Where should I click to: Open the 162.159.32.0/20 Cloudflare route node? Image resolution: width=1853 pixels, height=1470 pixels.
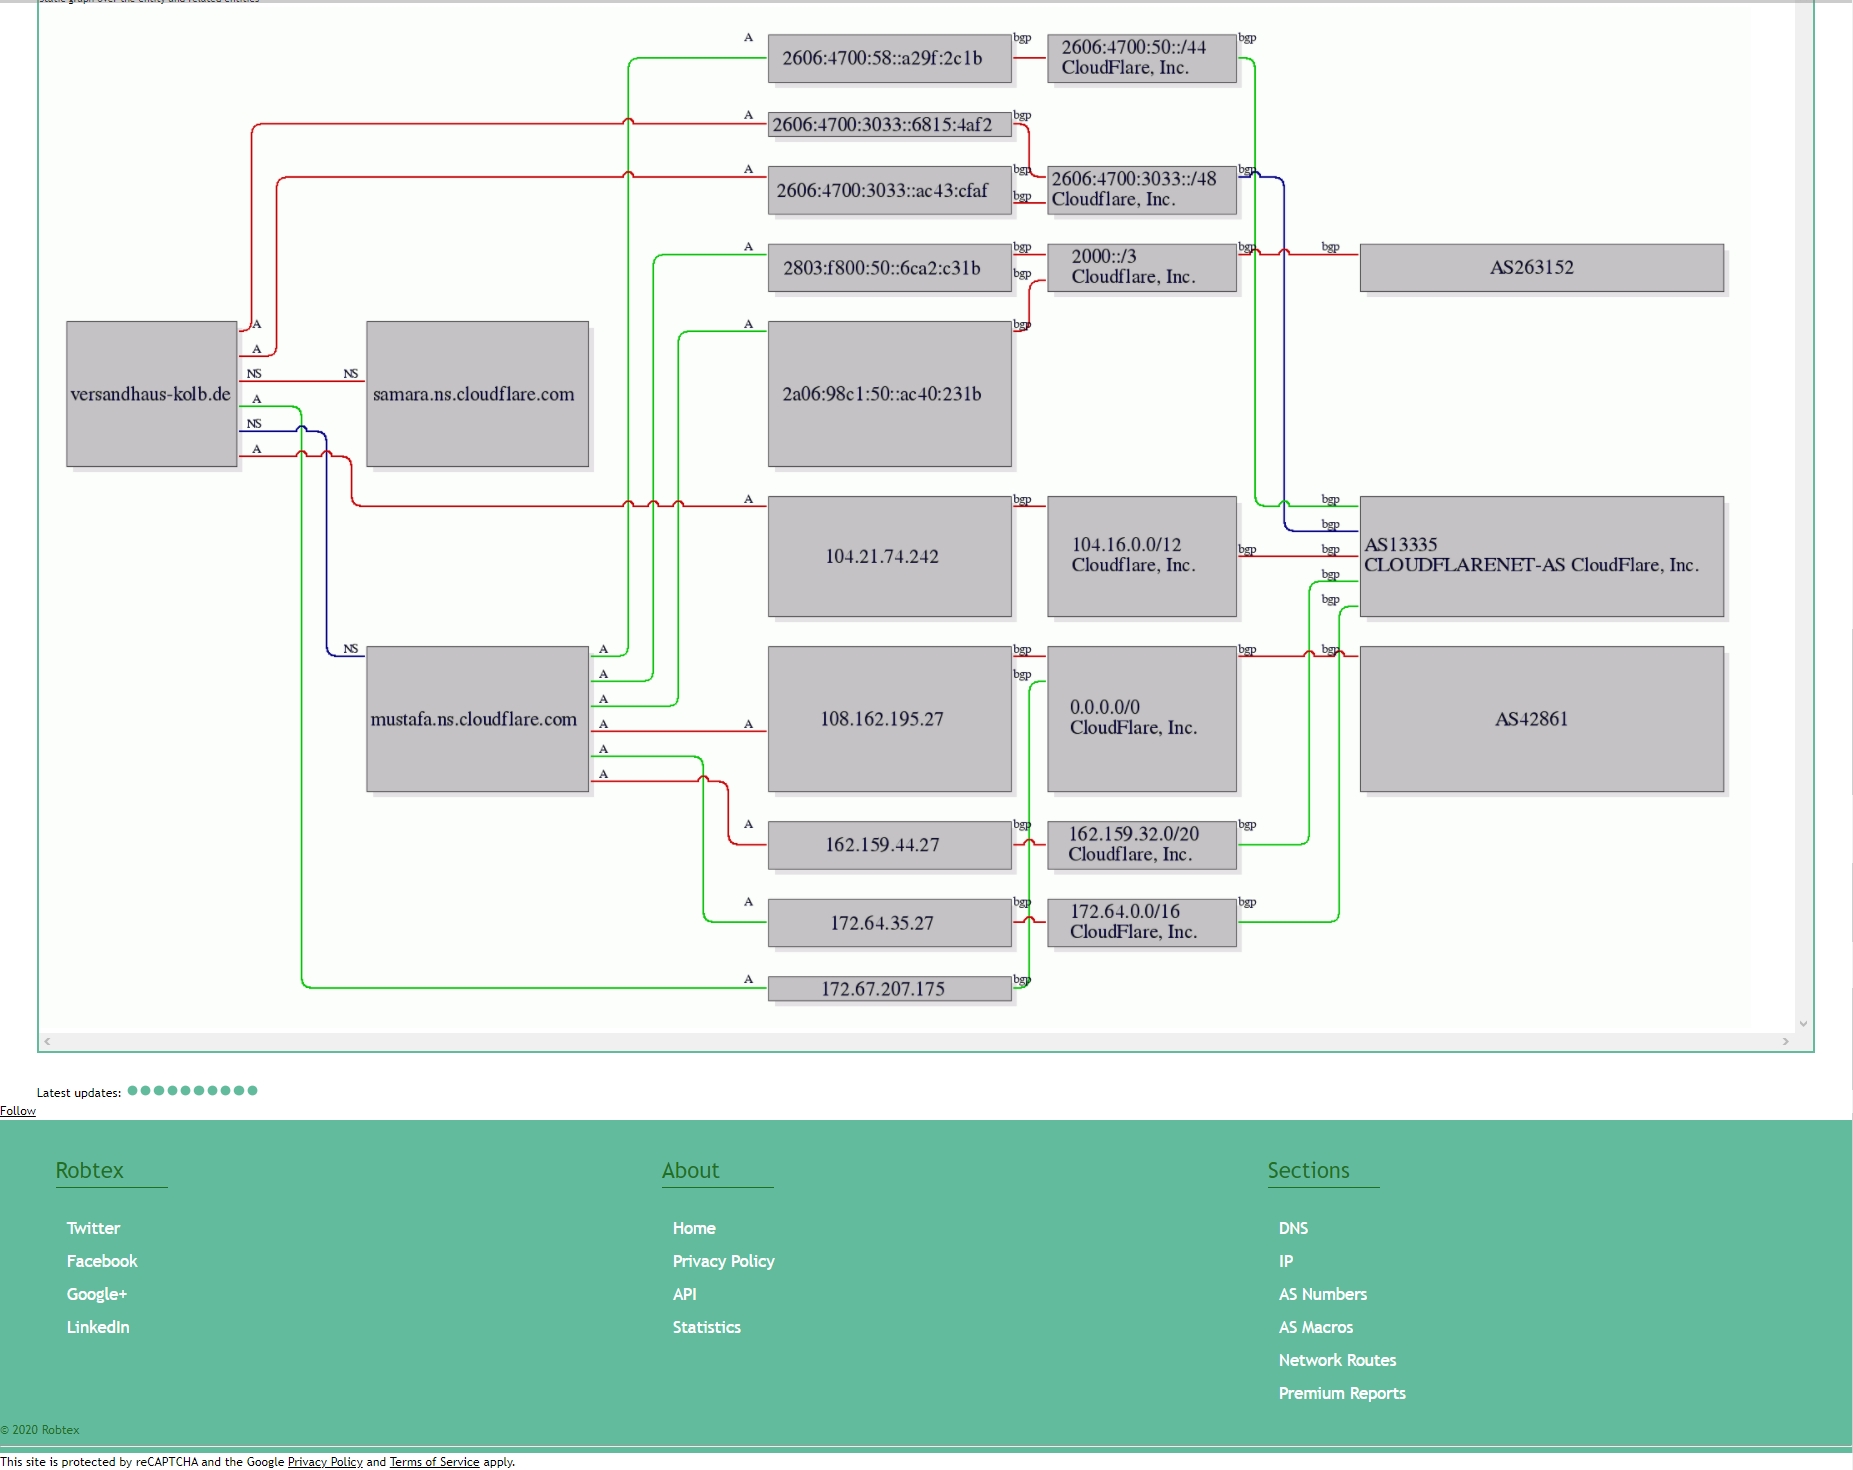click(1142, 845)
